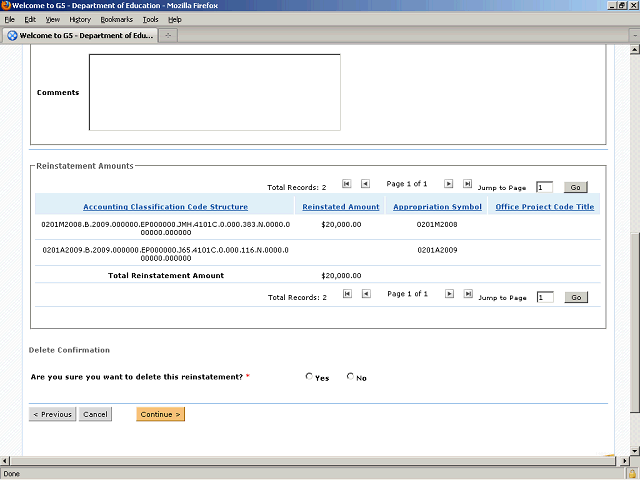Click next page arrow in top pagination
640x480 pixels.
click(449, 184)
